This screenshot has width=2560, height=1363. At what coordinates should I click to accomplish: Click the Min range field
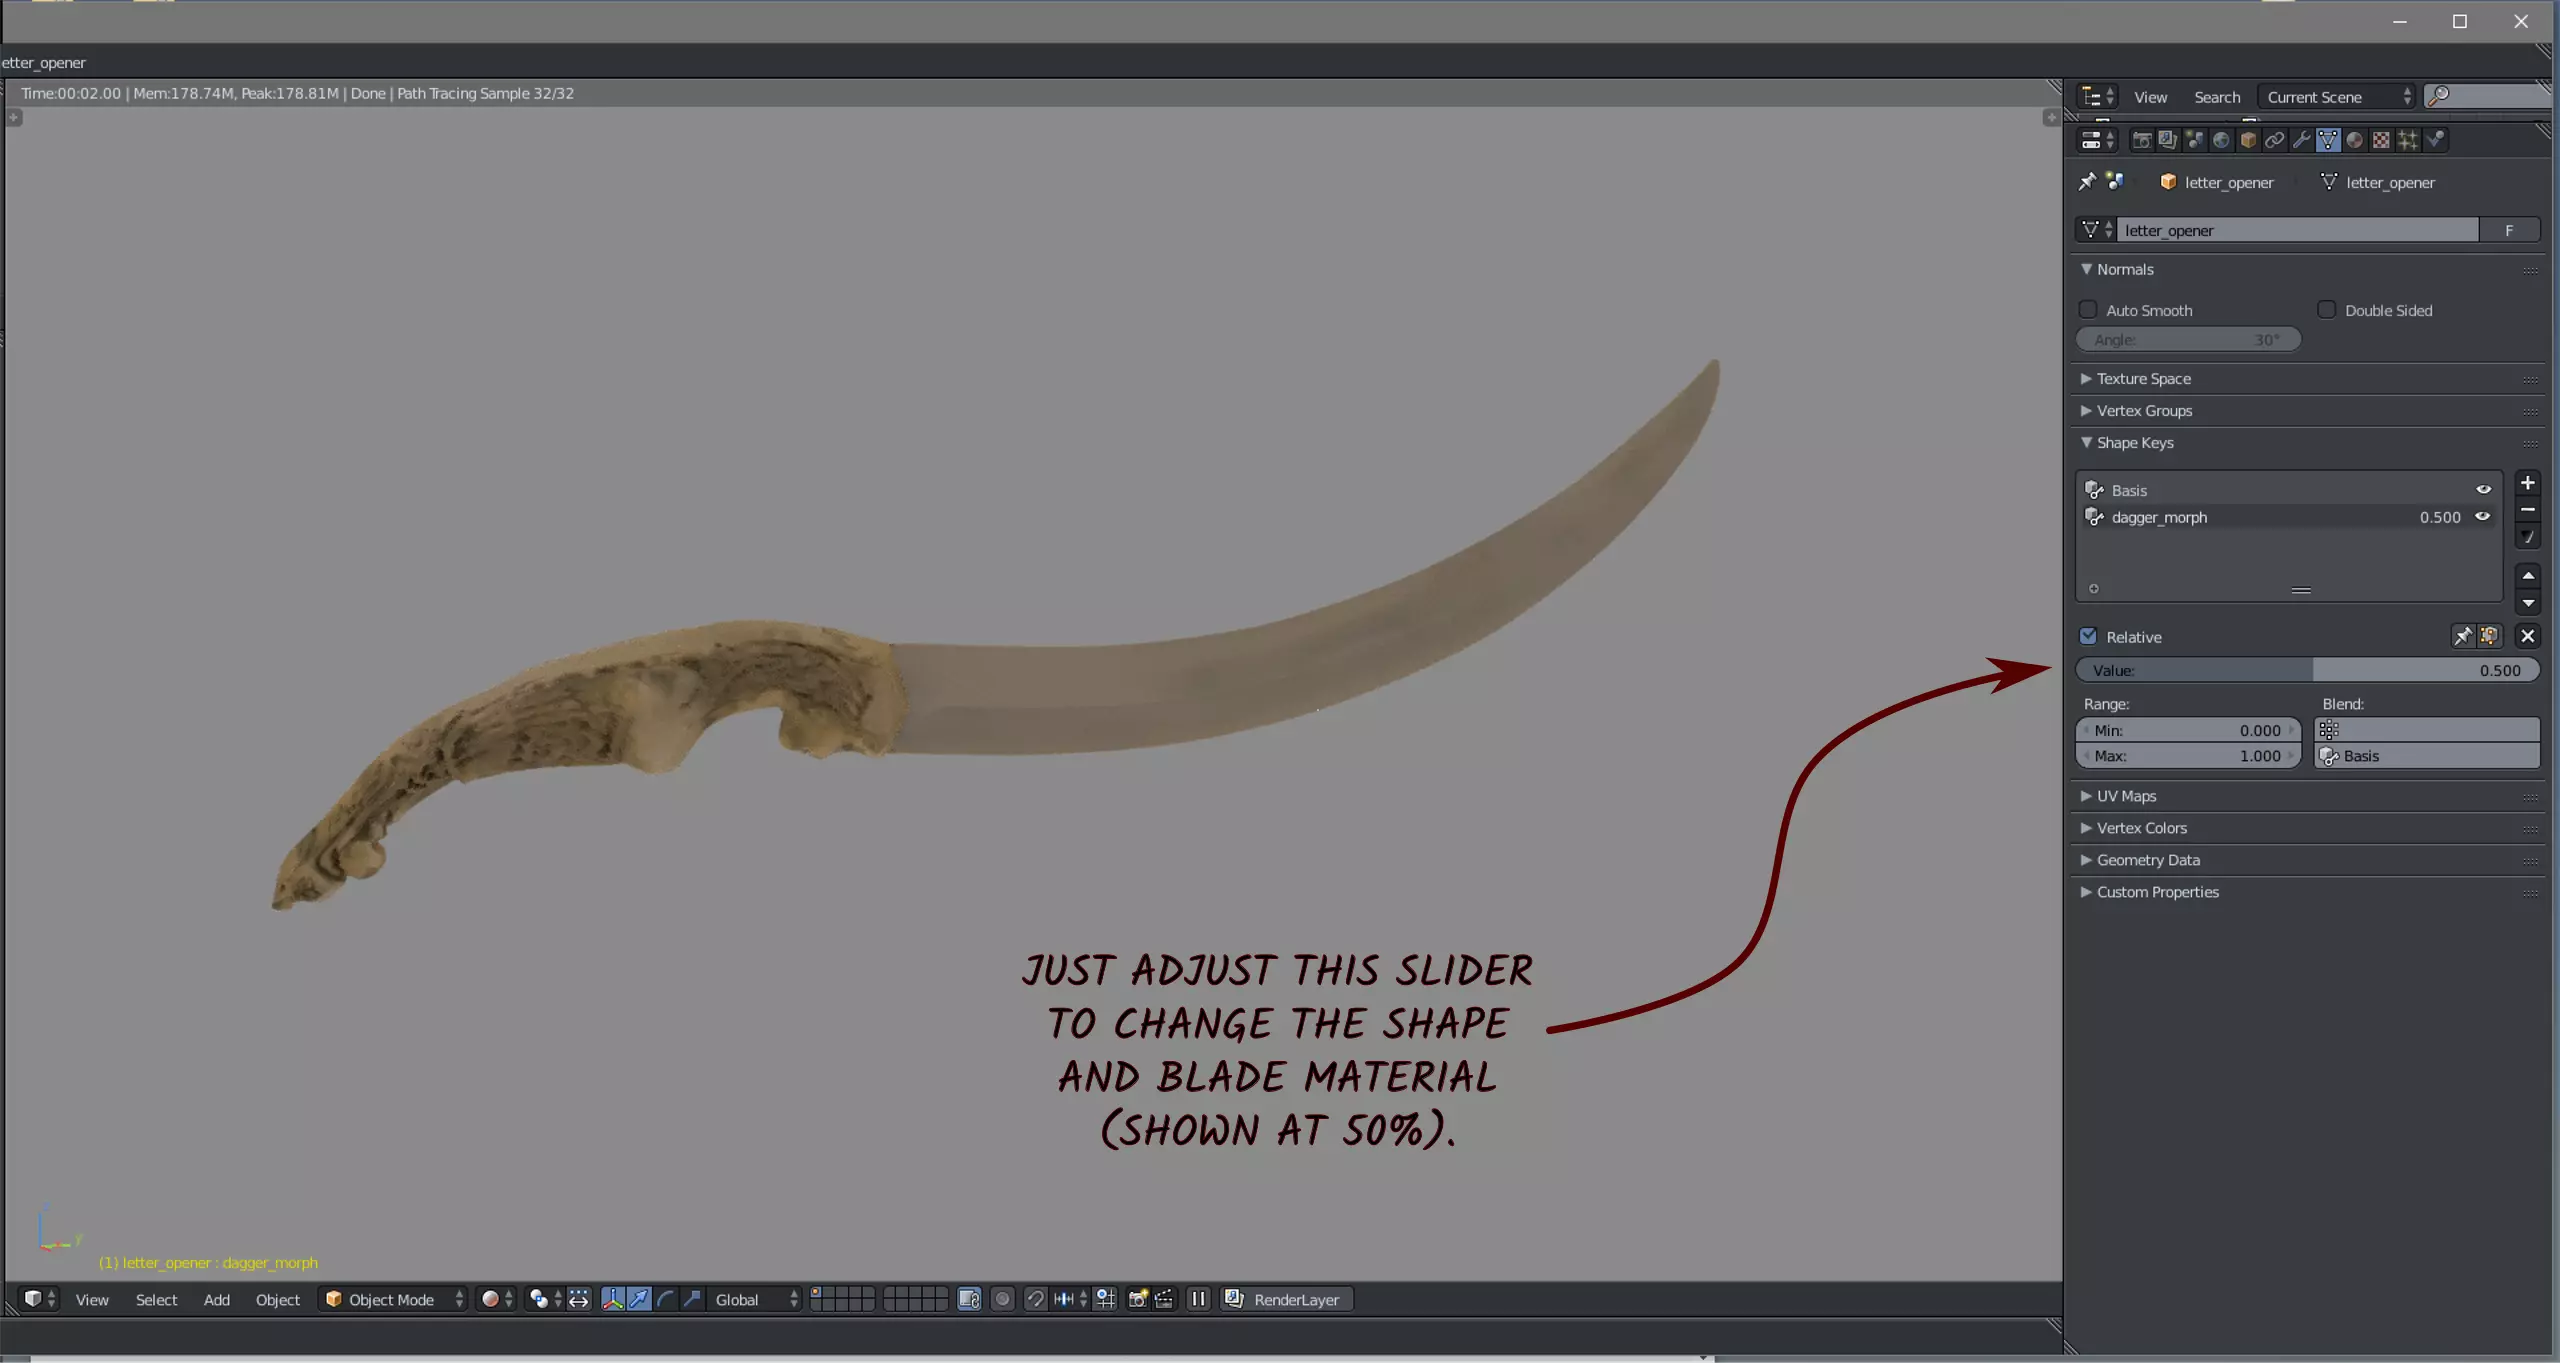pos(2188,730)
